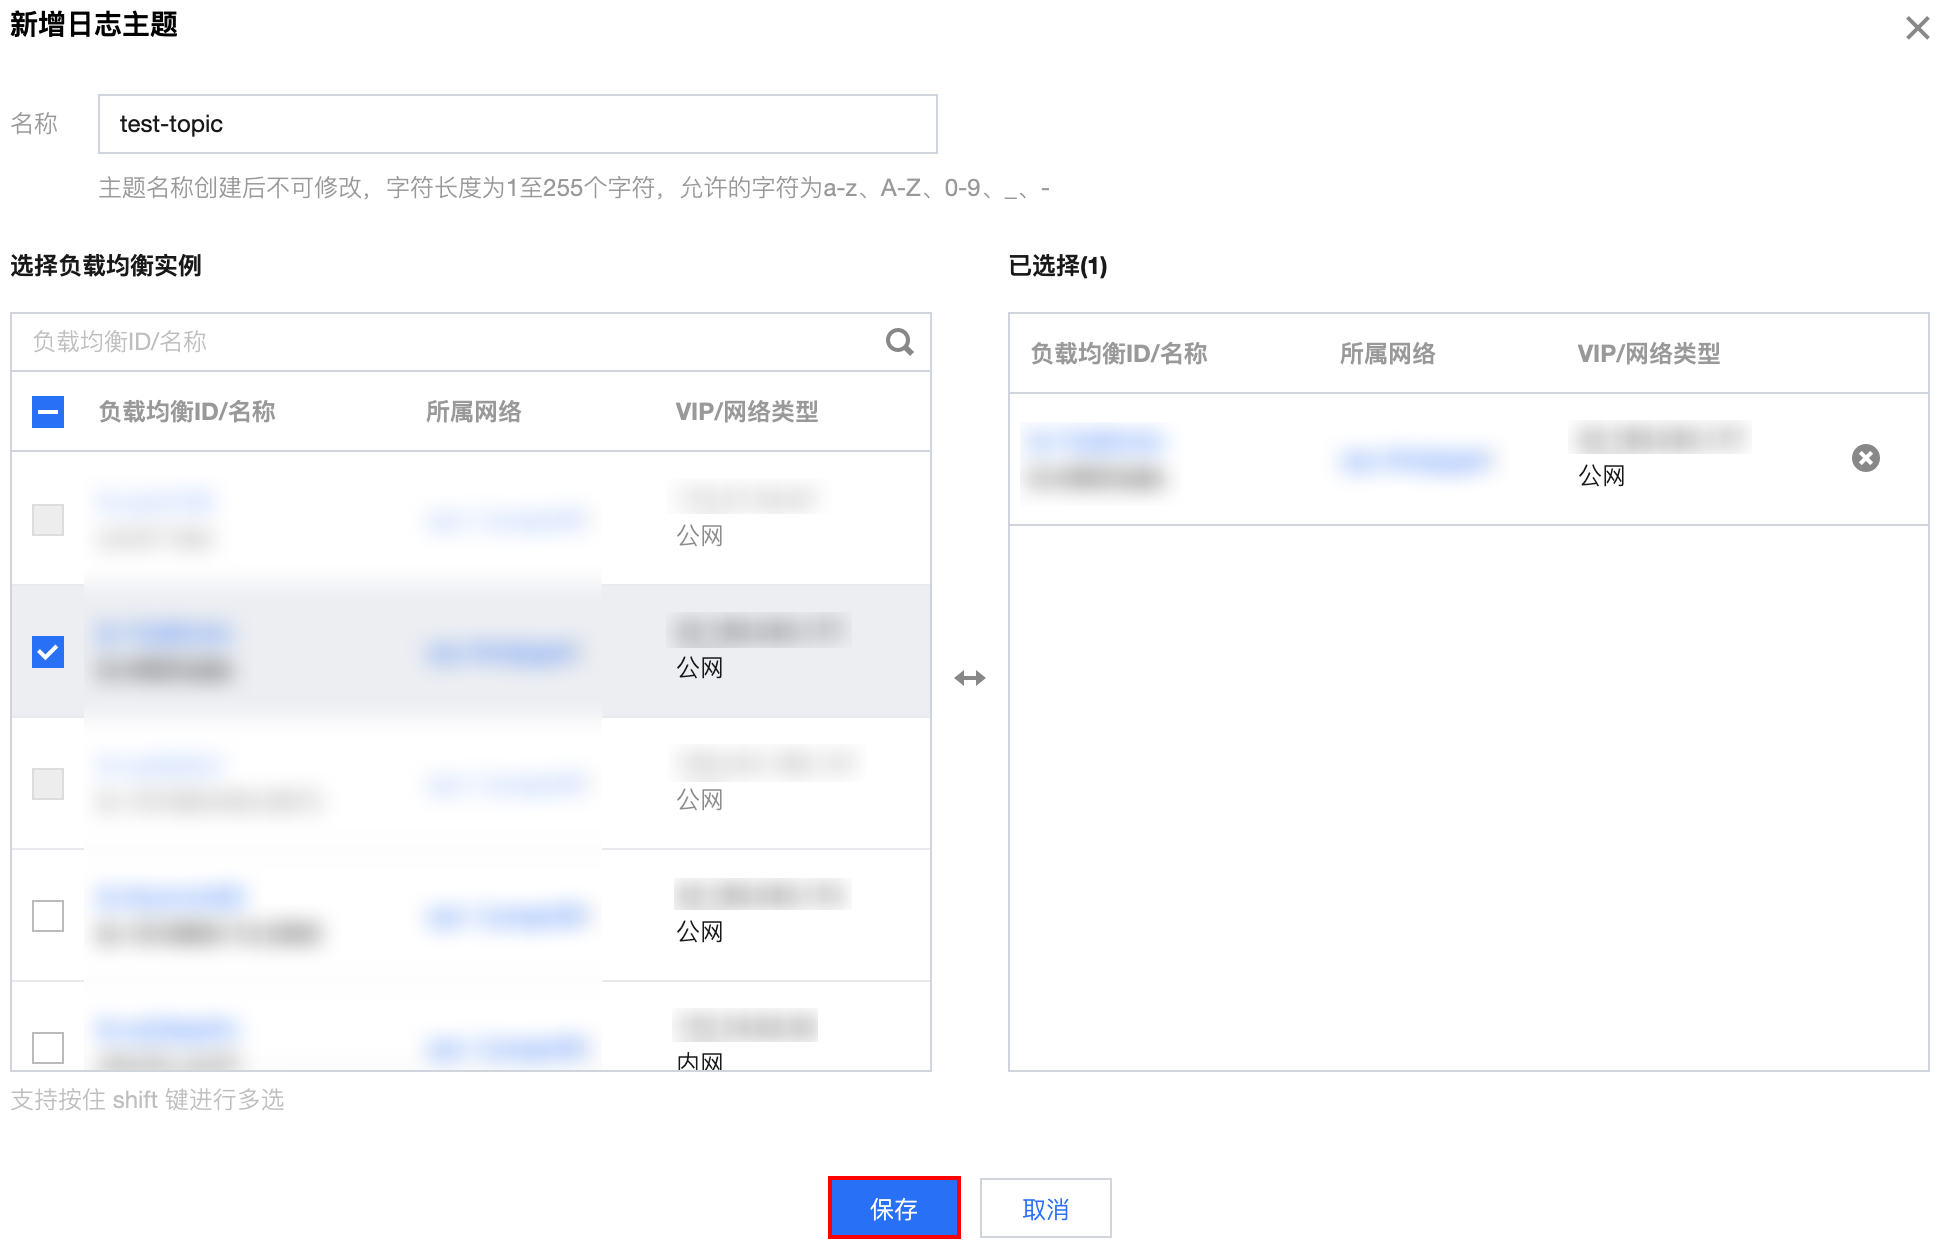The width and height of the screenshot is (1938, 1240).
Task: Open the second-row instance ID link
Action: pos(165,634)
